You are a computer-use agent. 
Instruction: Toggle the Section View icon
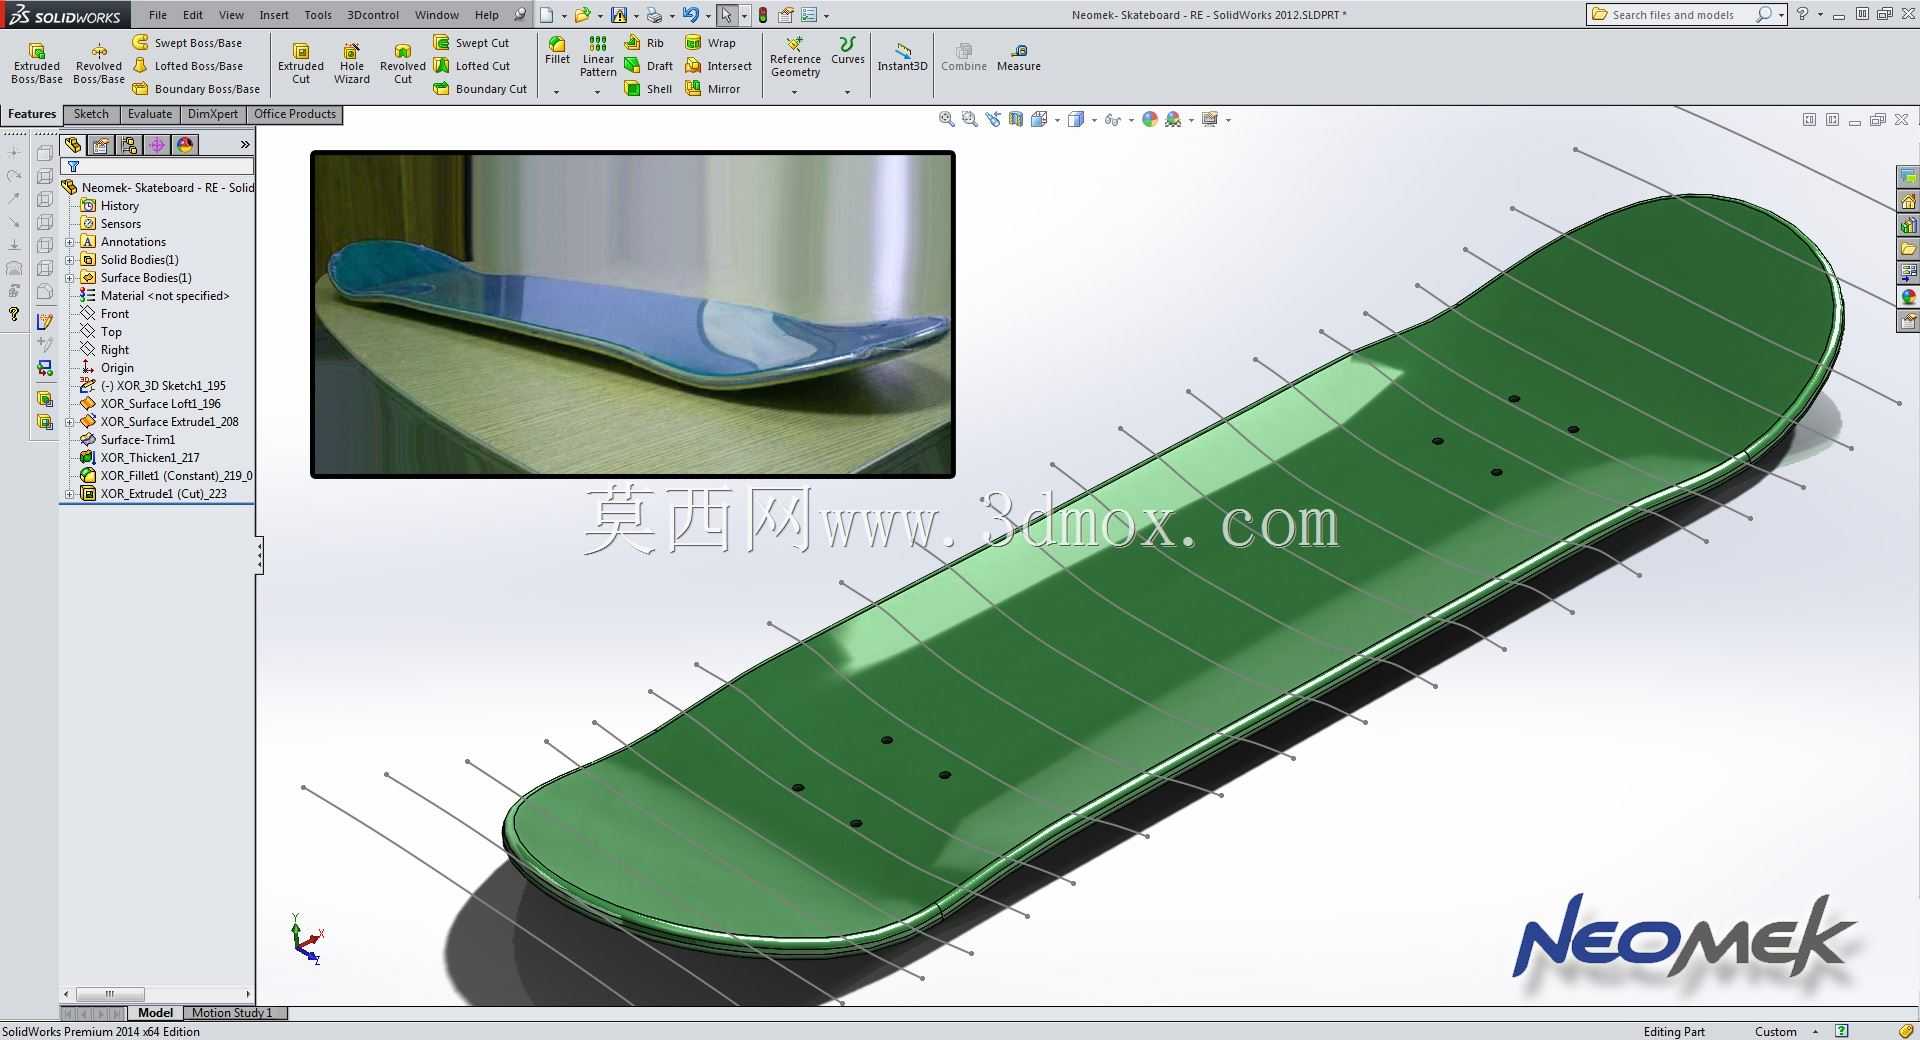[x=1016, y=119]
